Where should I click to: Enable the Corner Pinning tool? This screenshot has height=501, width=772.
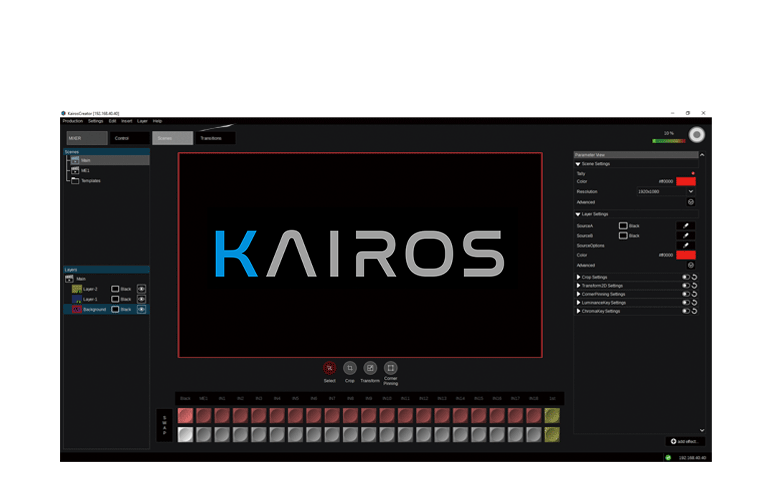[x=391, y=368]
